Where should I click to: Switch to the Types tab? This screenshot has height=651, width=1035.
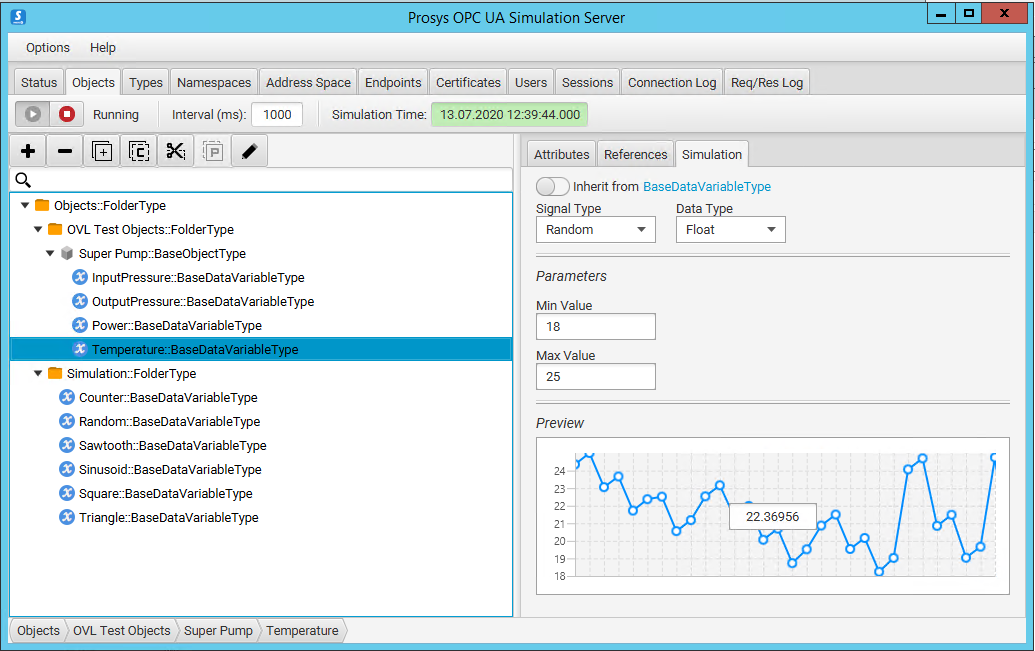146,83
